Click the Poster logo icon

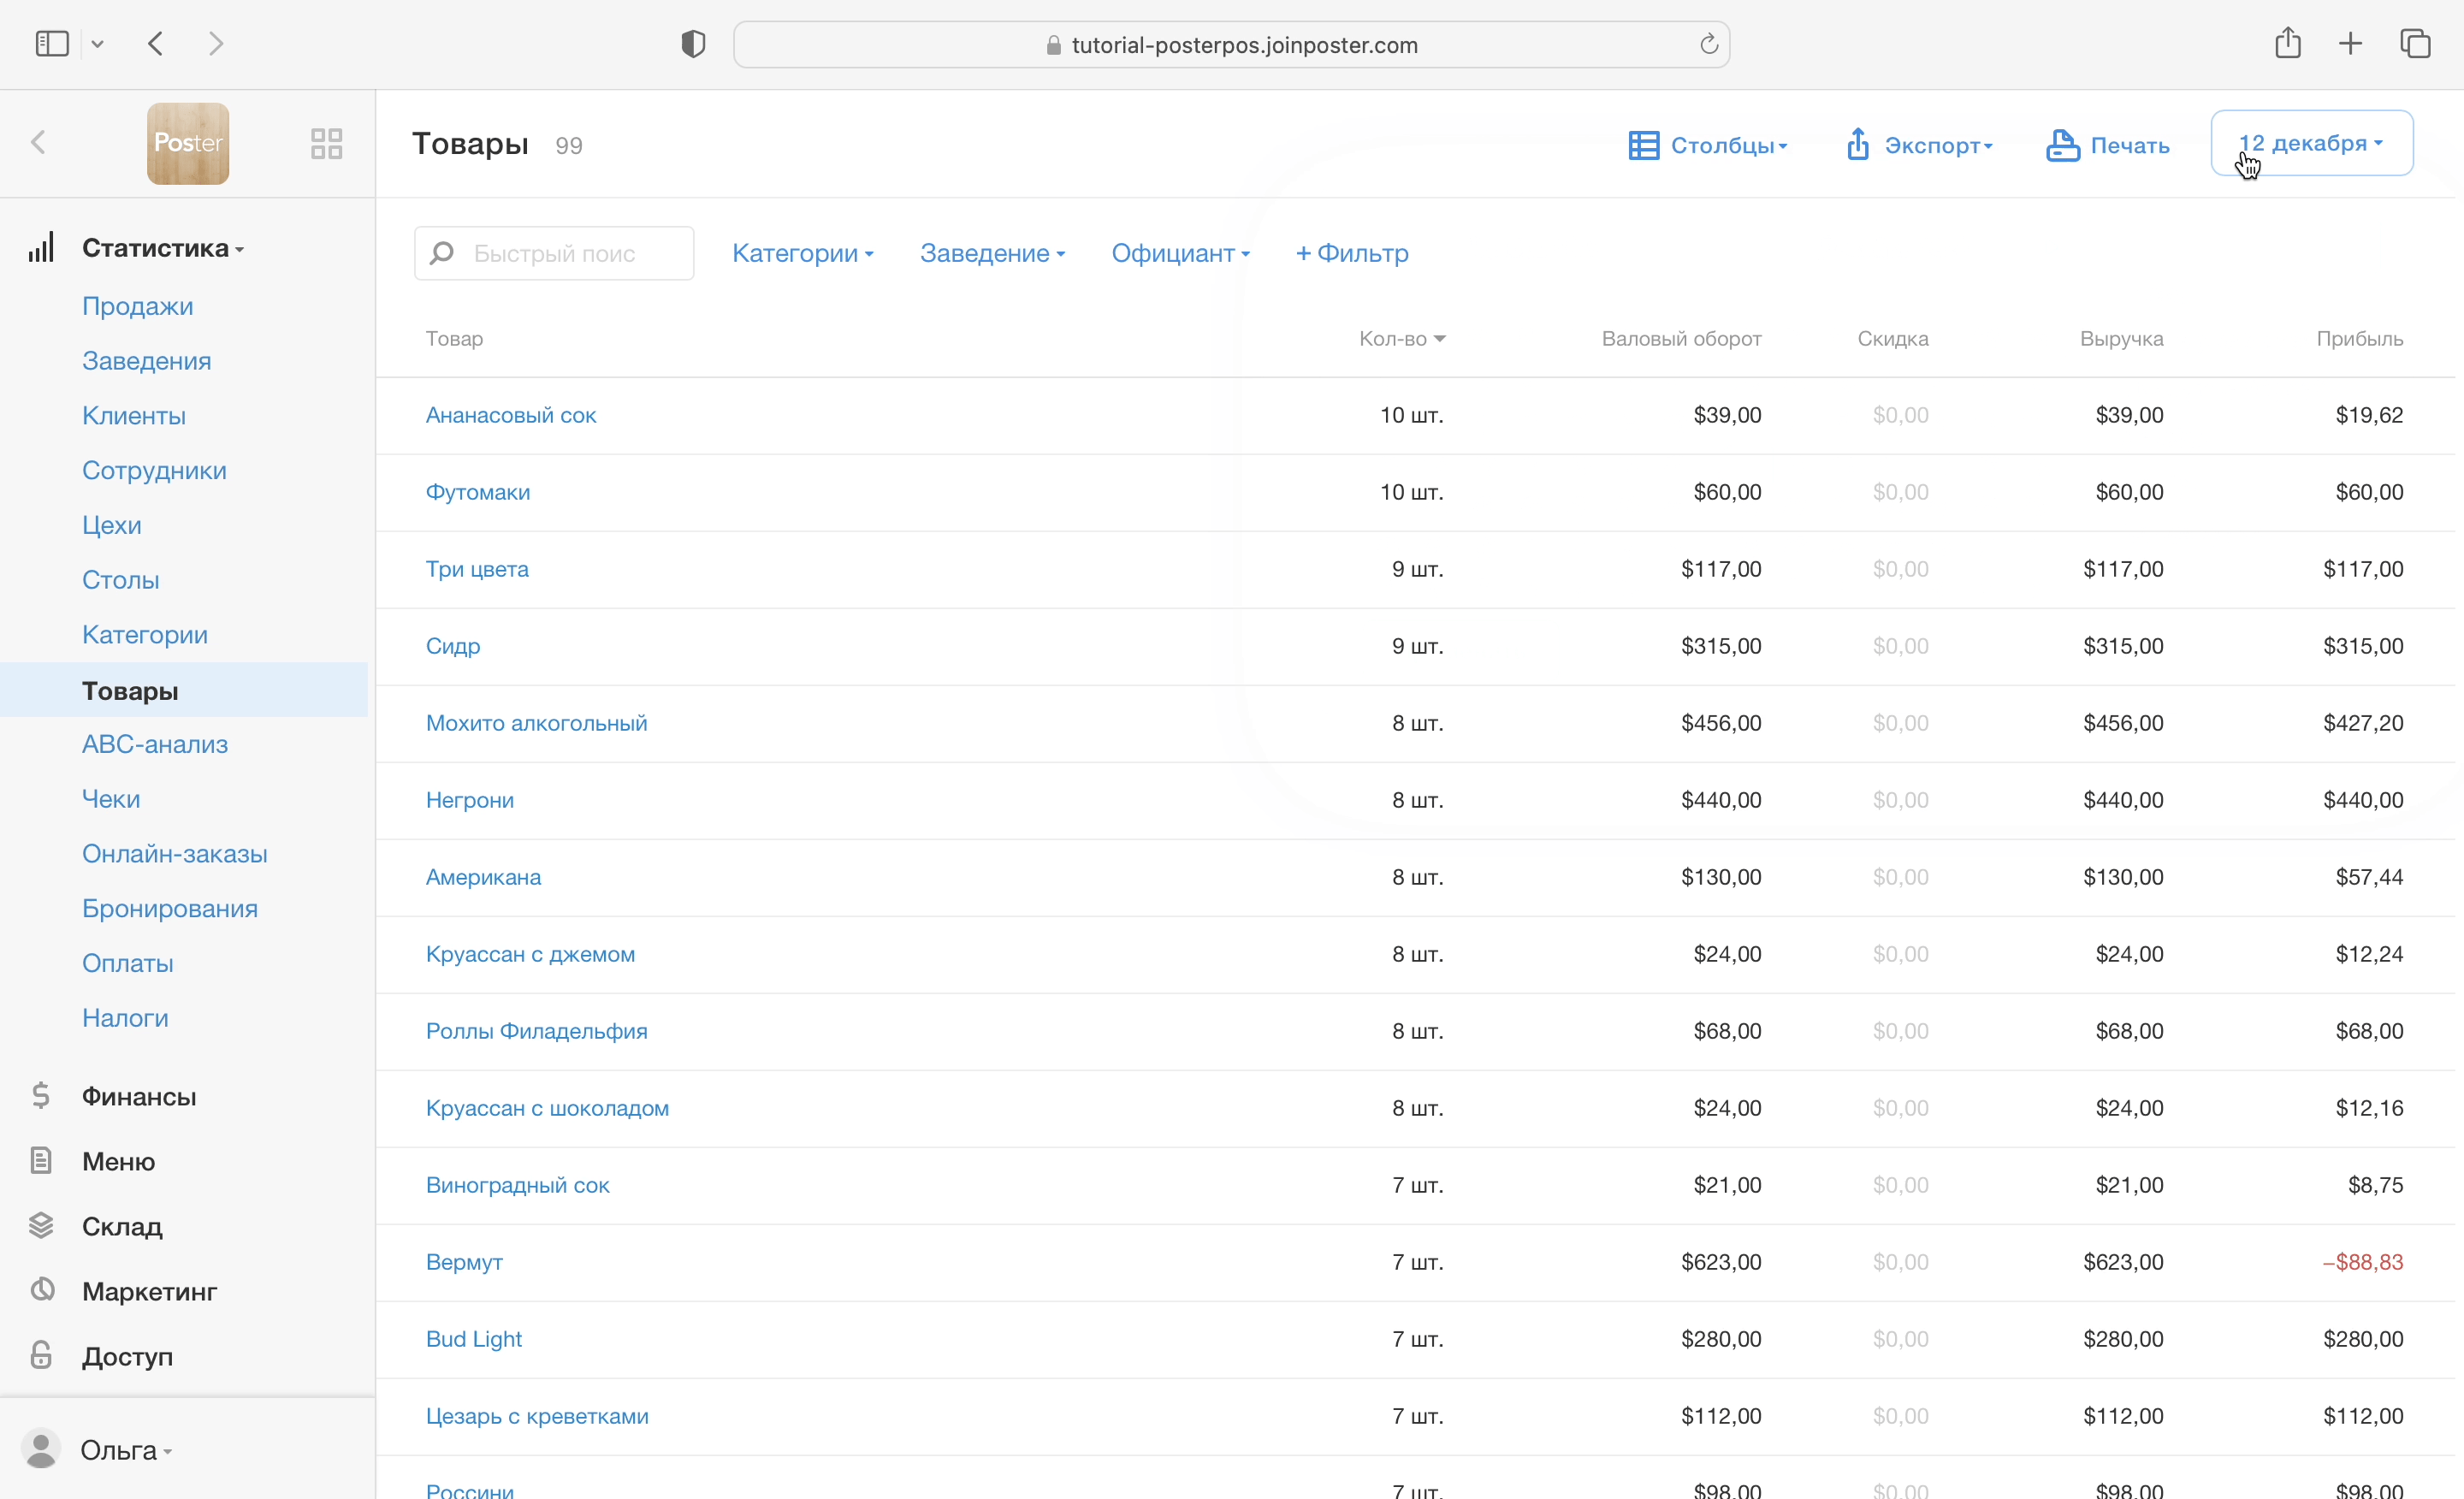(x=188, y=143)
